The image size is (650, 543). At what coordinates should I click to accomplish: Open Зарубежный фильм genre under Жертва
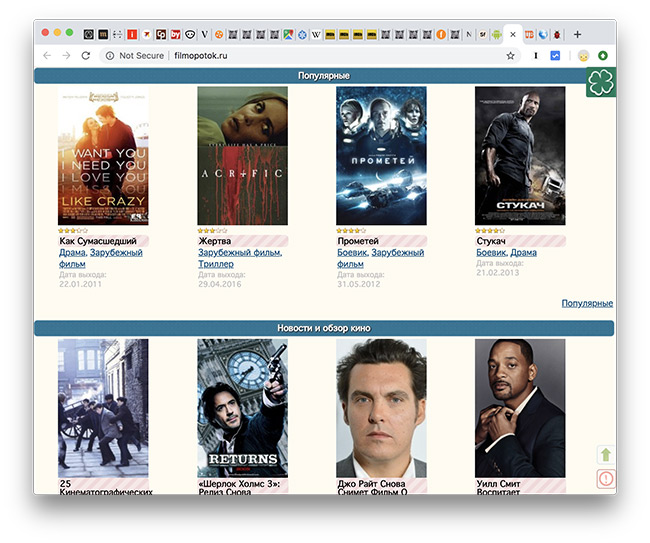point(240,252)
